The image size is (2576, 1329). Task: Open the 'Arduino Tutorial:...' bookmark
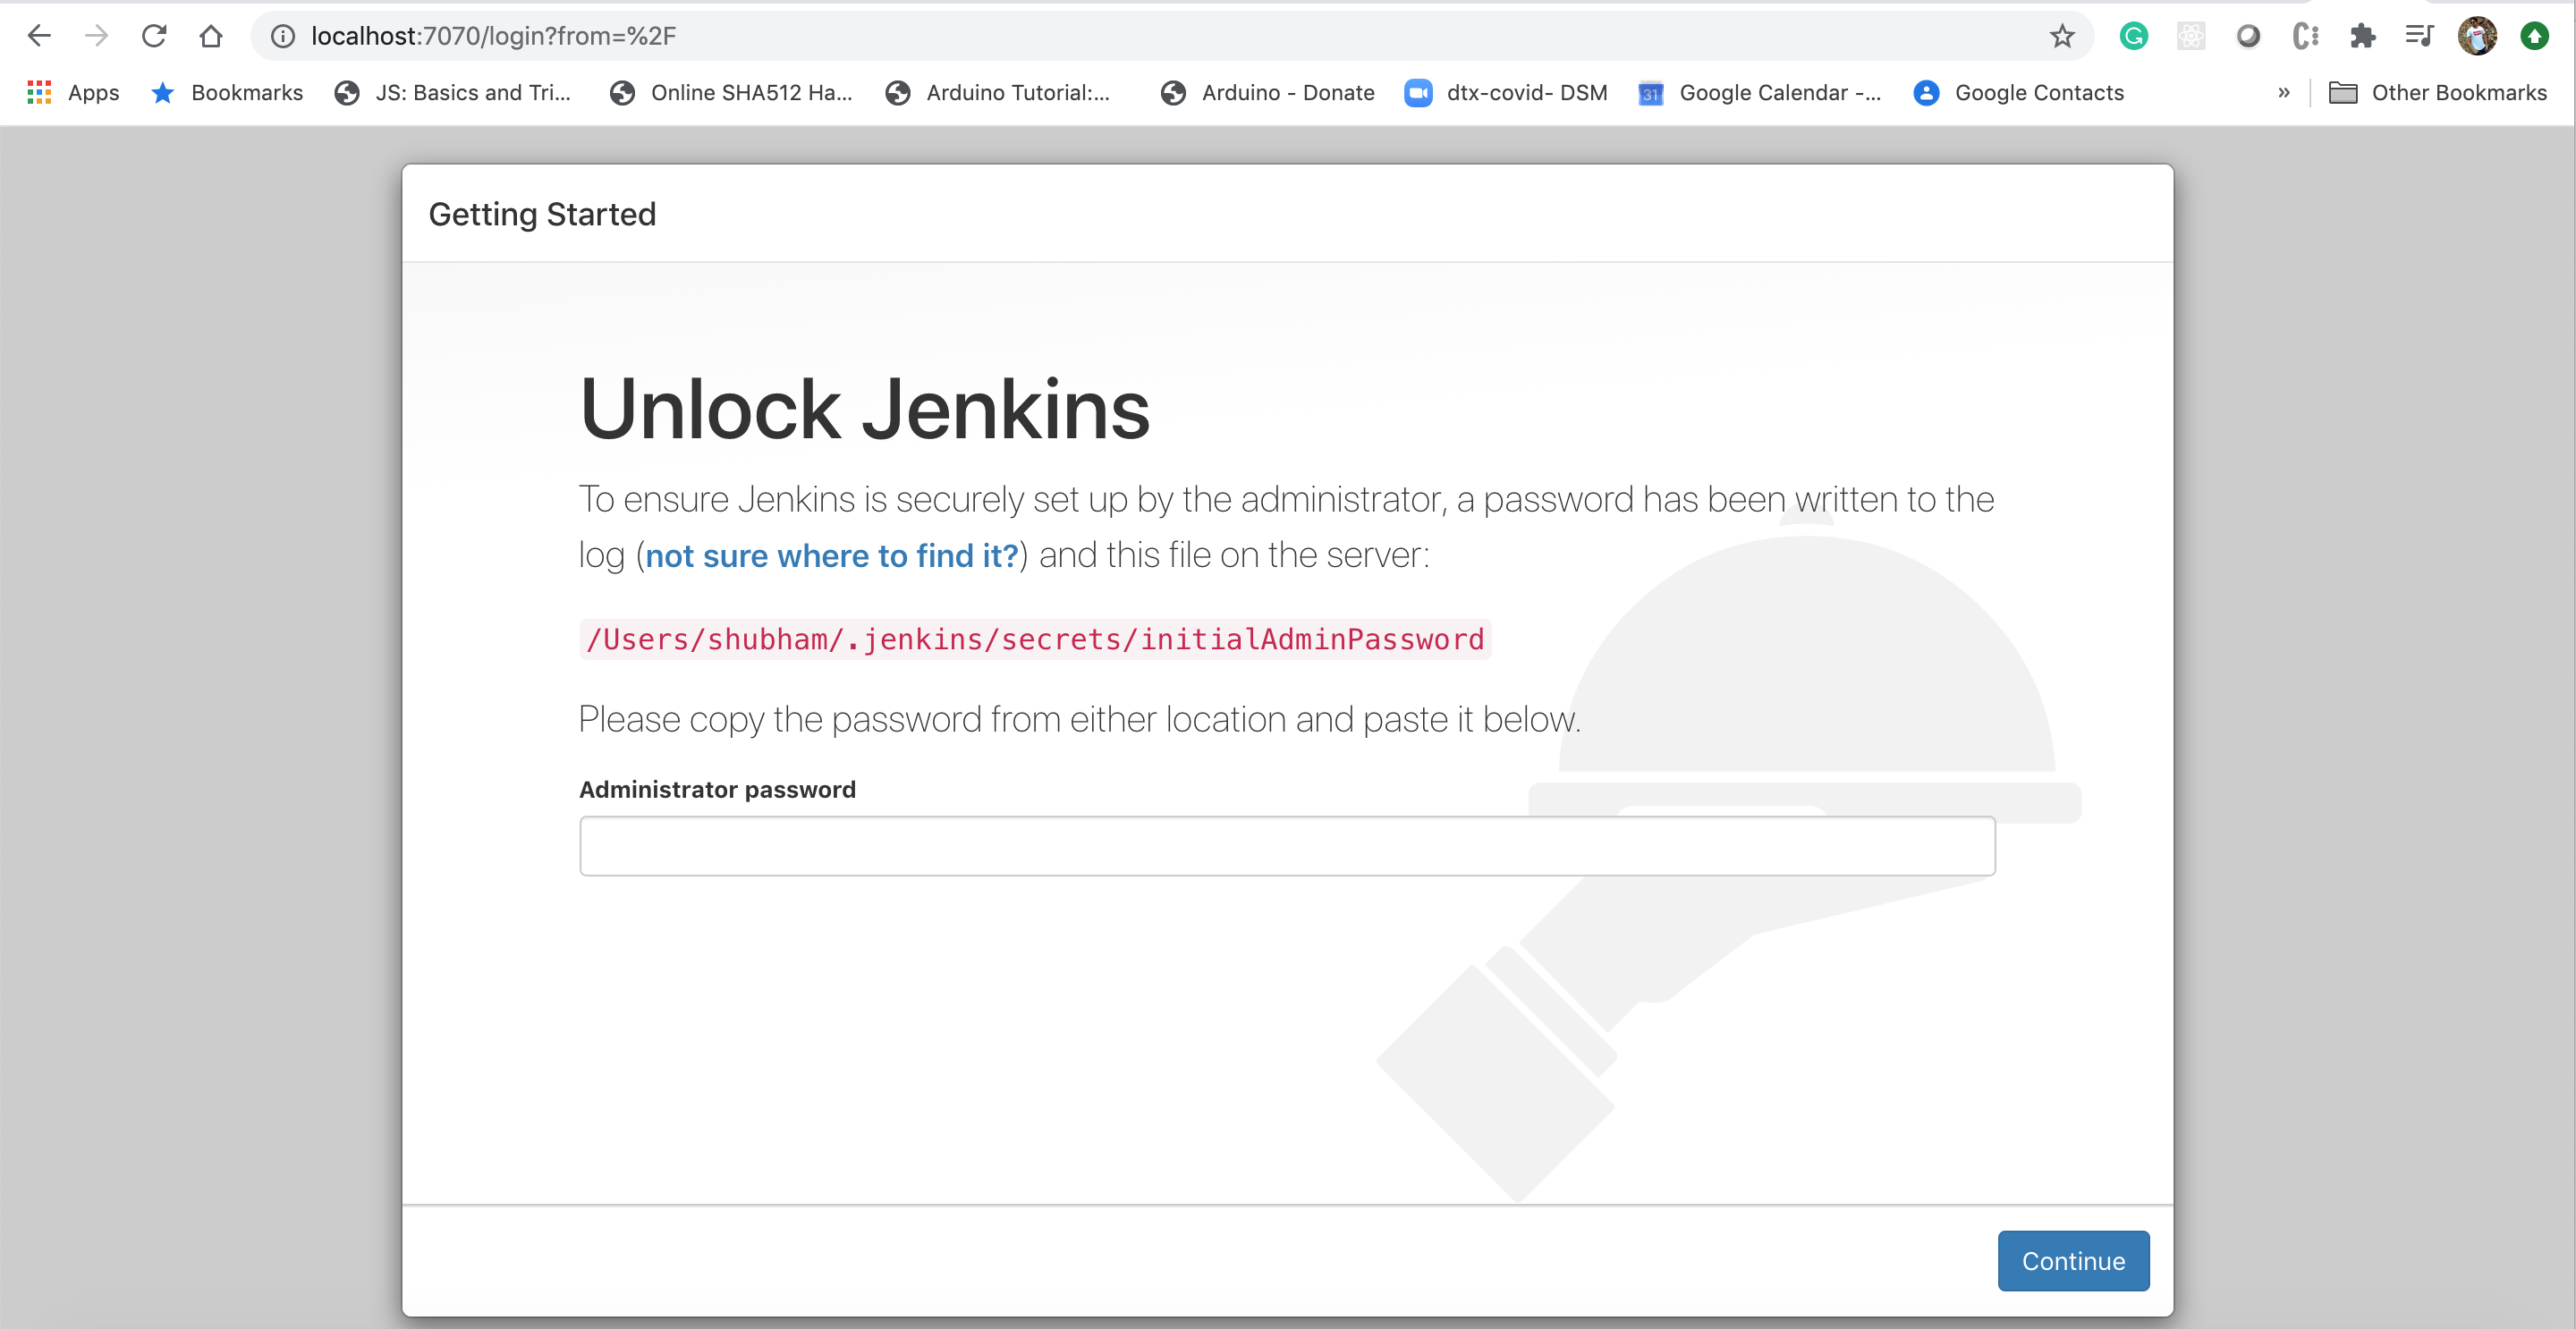[x=998, y=93]
